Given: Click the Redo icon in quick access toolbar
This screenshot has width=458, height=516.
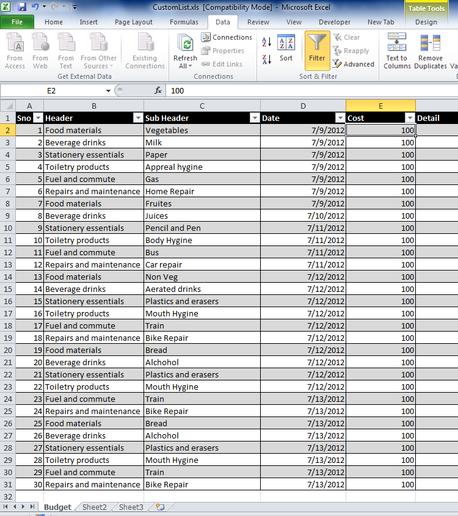Looking at the screenshot, I should (x=55, y=7).
